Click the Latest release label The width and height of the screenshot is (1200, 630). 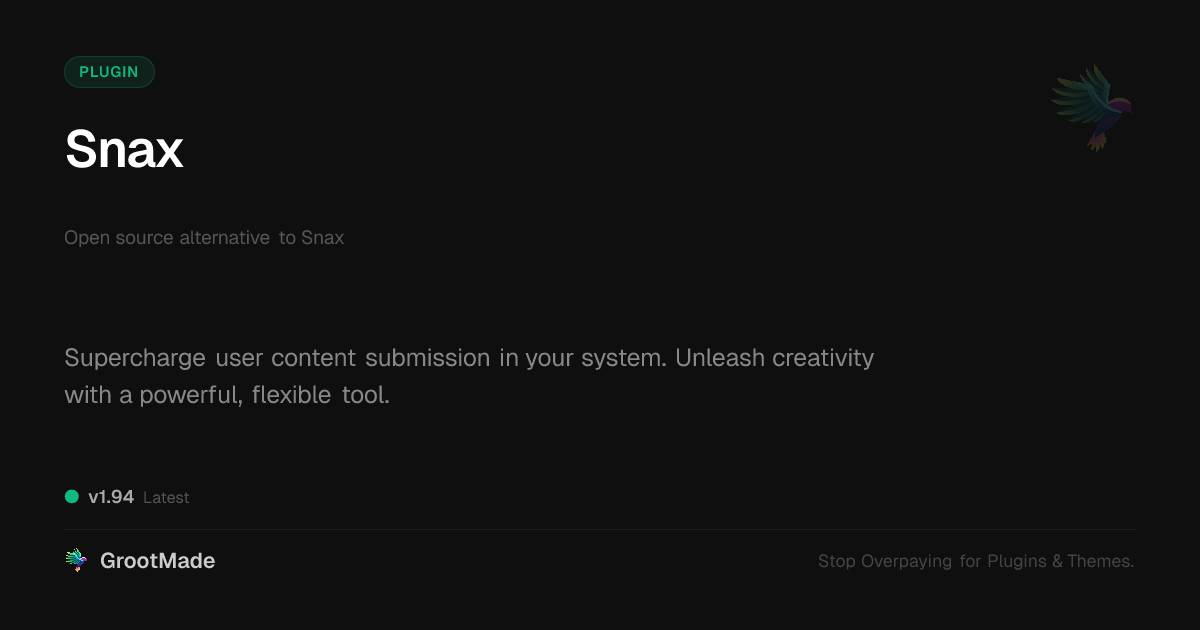coord(166,498)
